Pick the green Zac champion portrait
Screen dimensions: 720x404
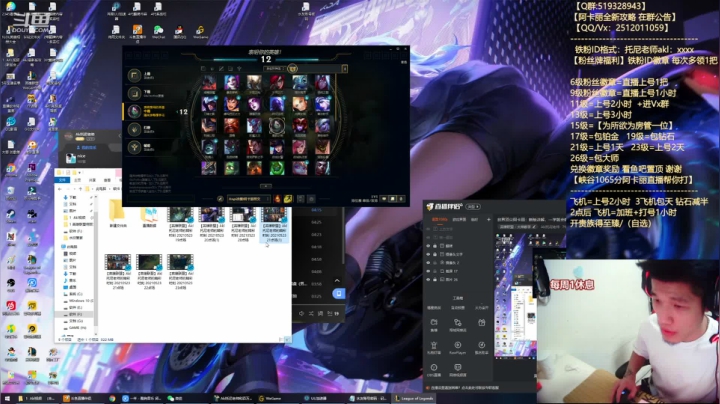[277, 168]
